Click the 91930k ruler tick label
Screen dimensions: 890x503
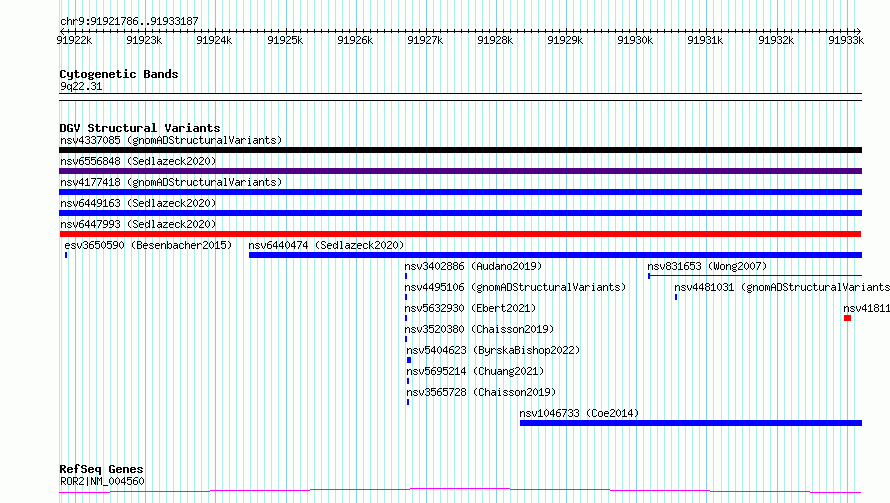(x=635, y=40)
